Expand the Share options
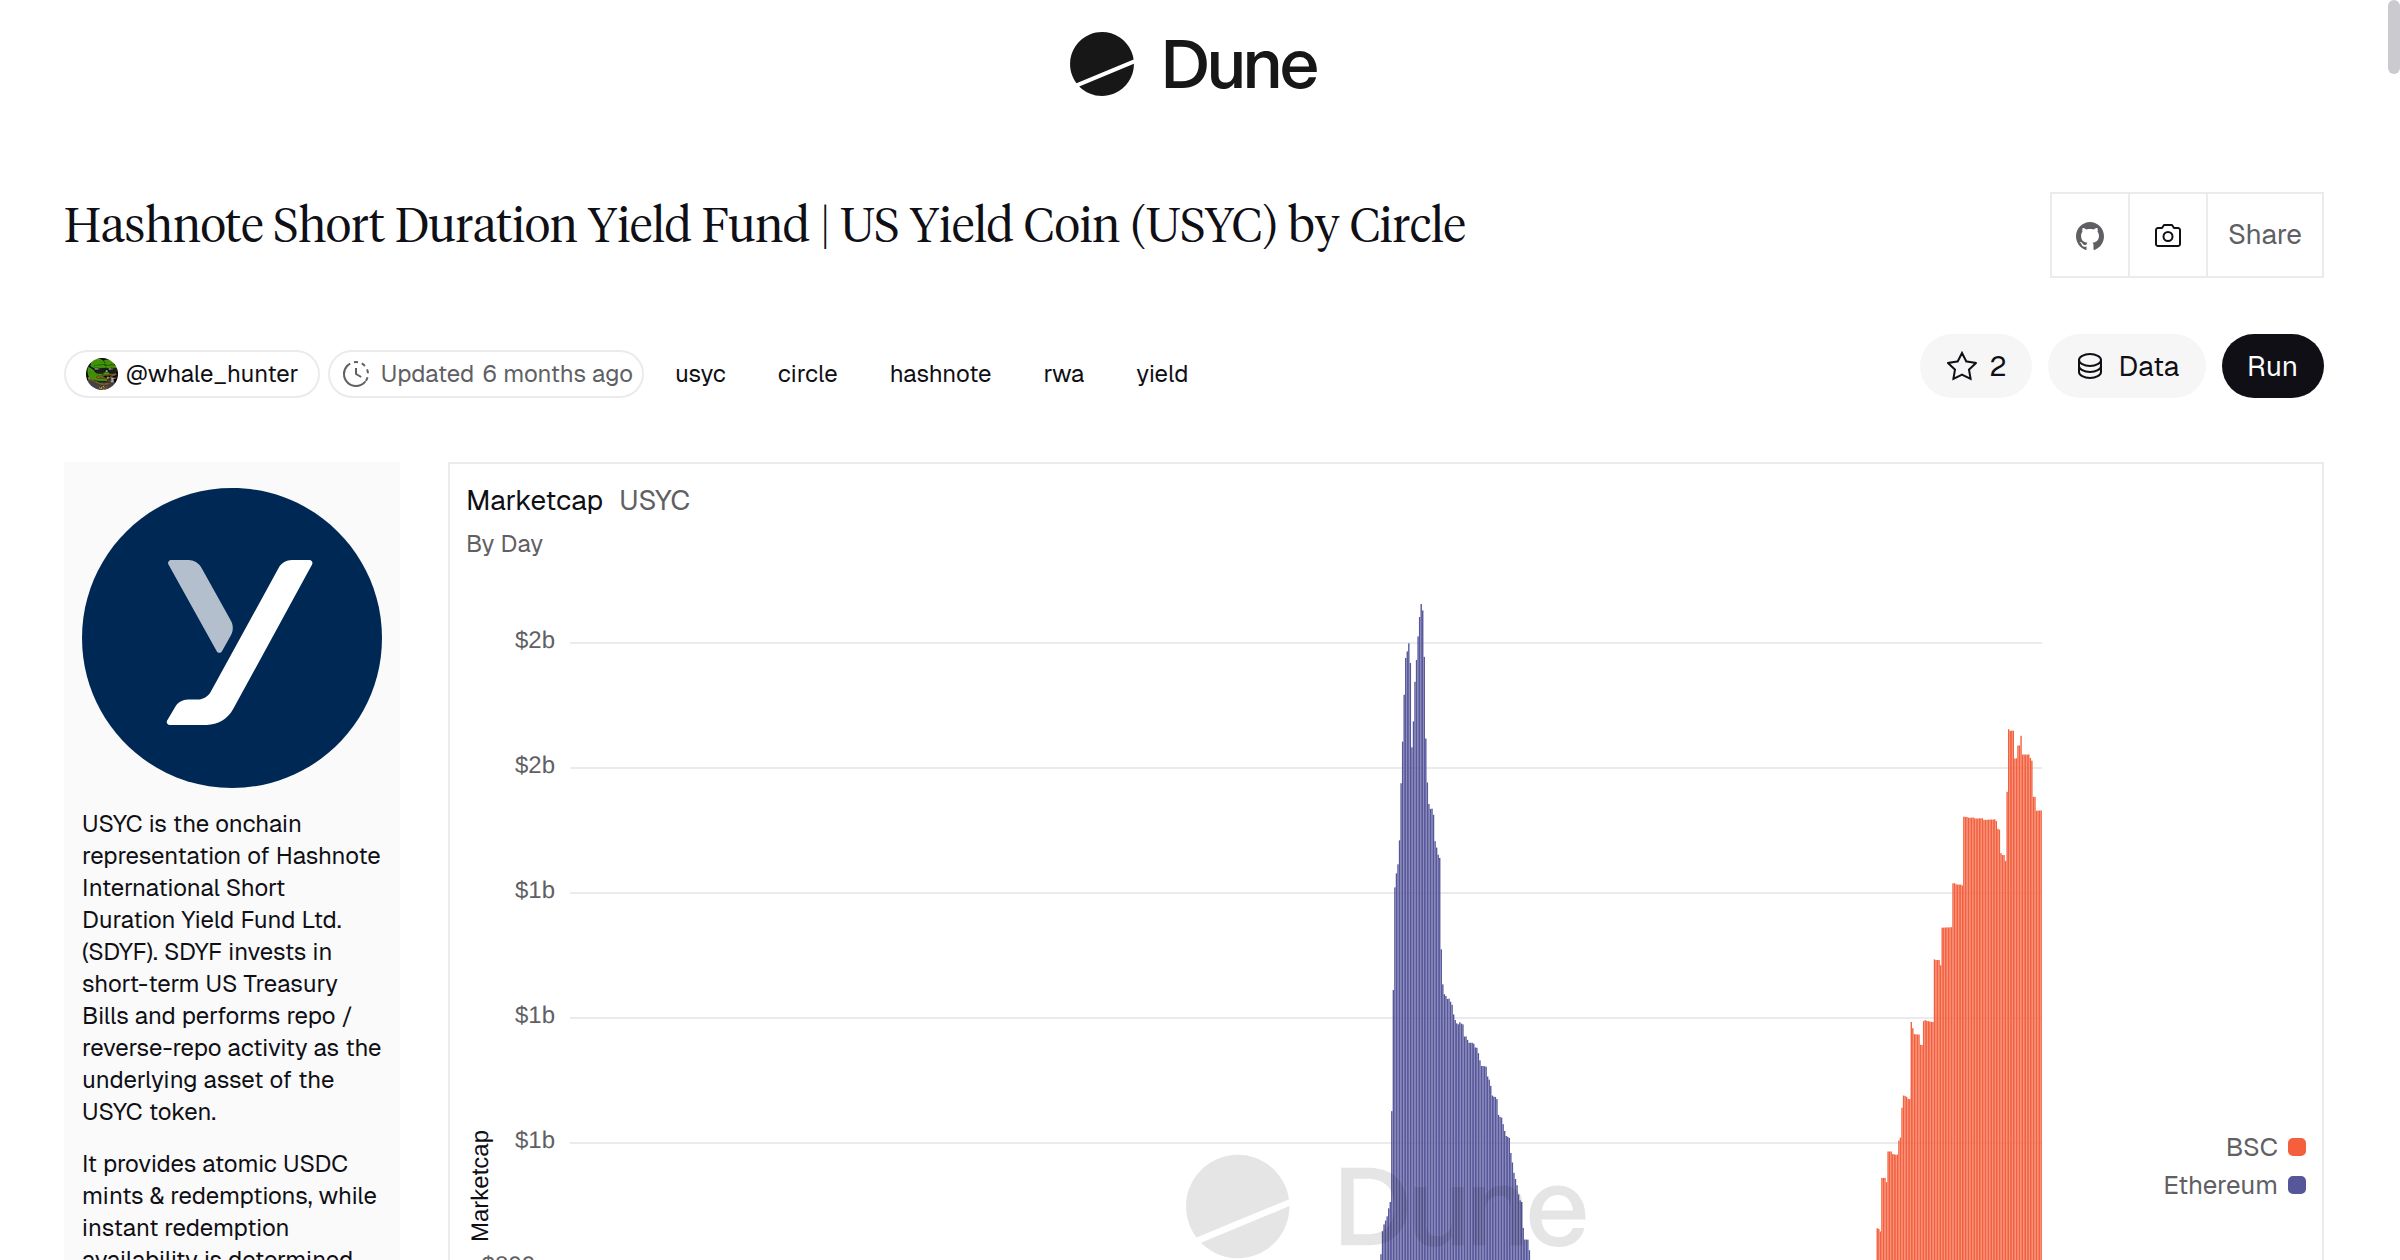2400x1260 pixels. pyautogui.click(x=2263, y=235)
